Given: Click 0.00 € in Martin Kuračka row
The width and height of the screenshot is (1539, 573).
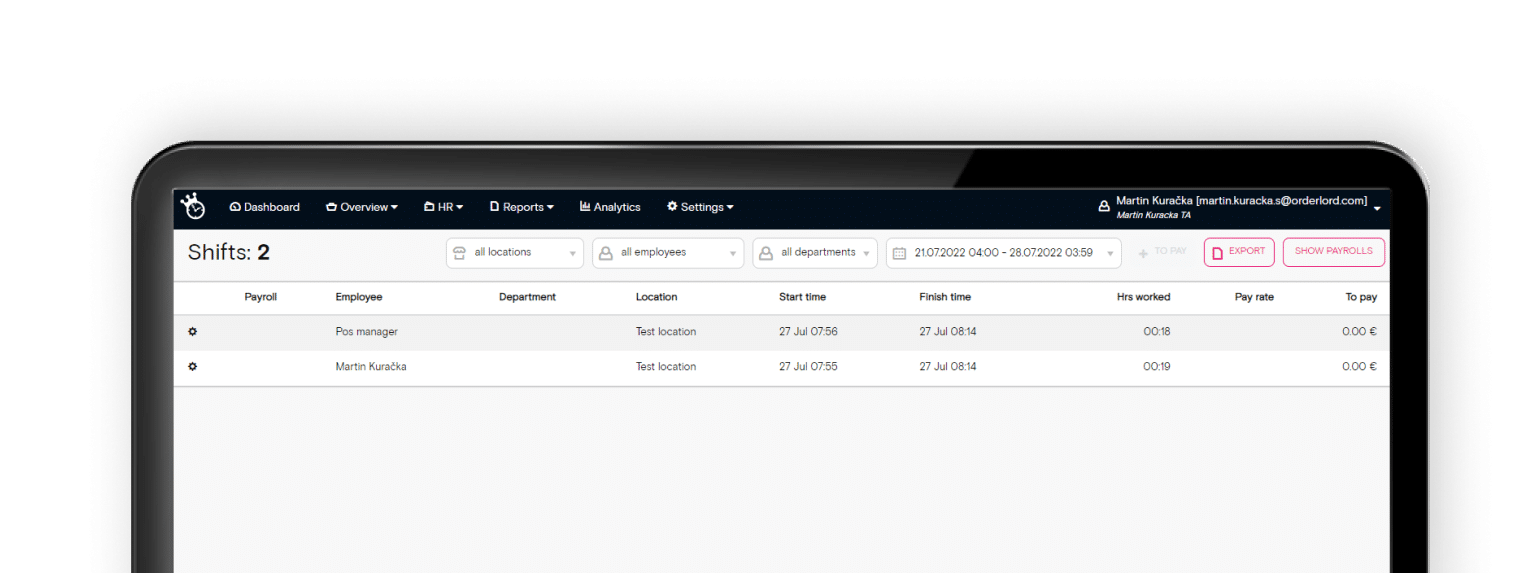Looking at the screenshot, I should pyautogui.click(x=1359, y=367).
